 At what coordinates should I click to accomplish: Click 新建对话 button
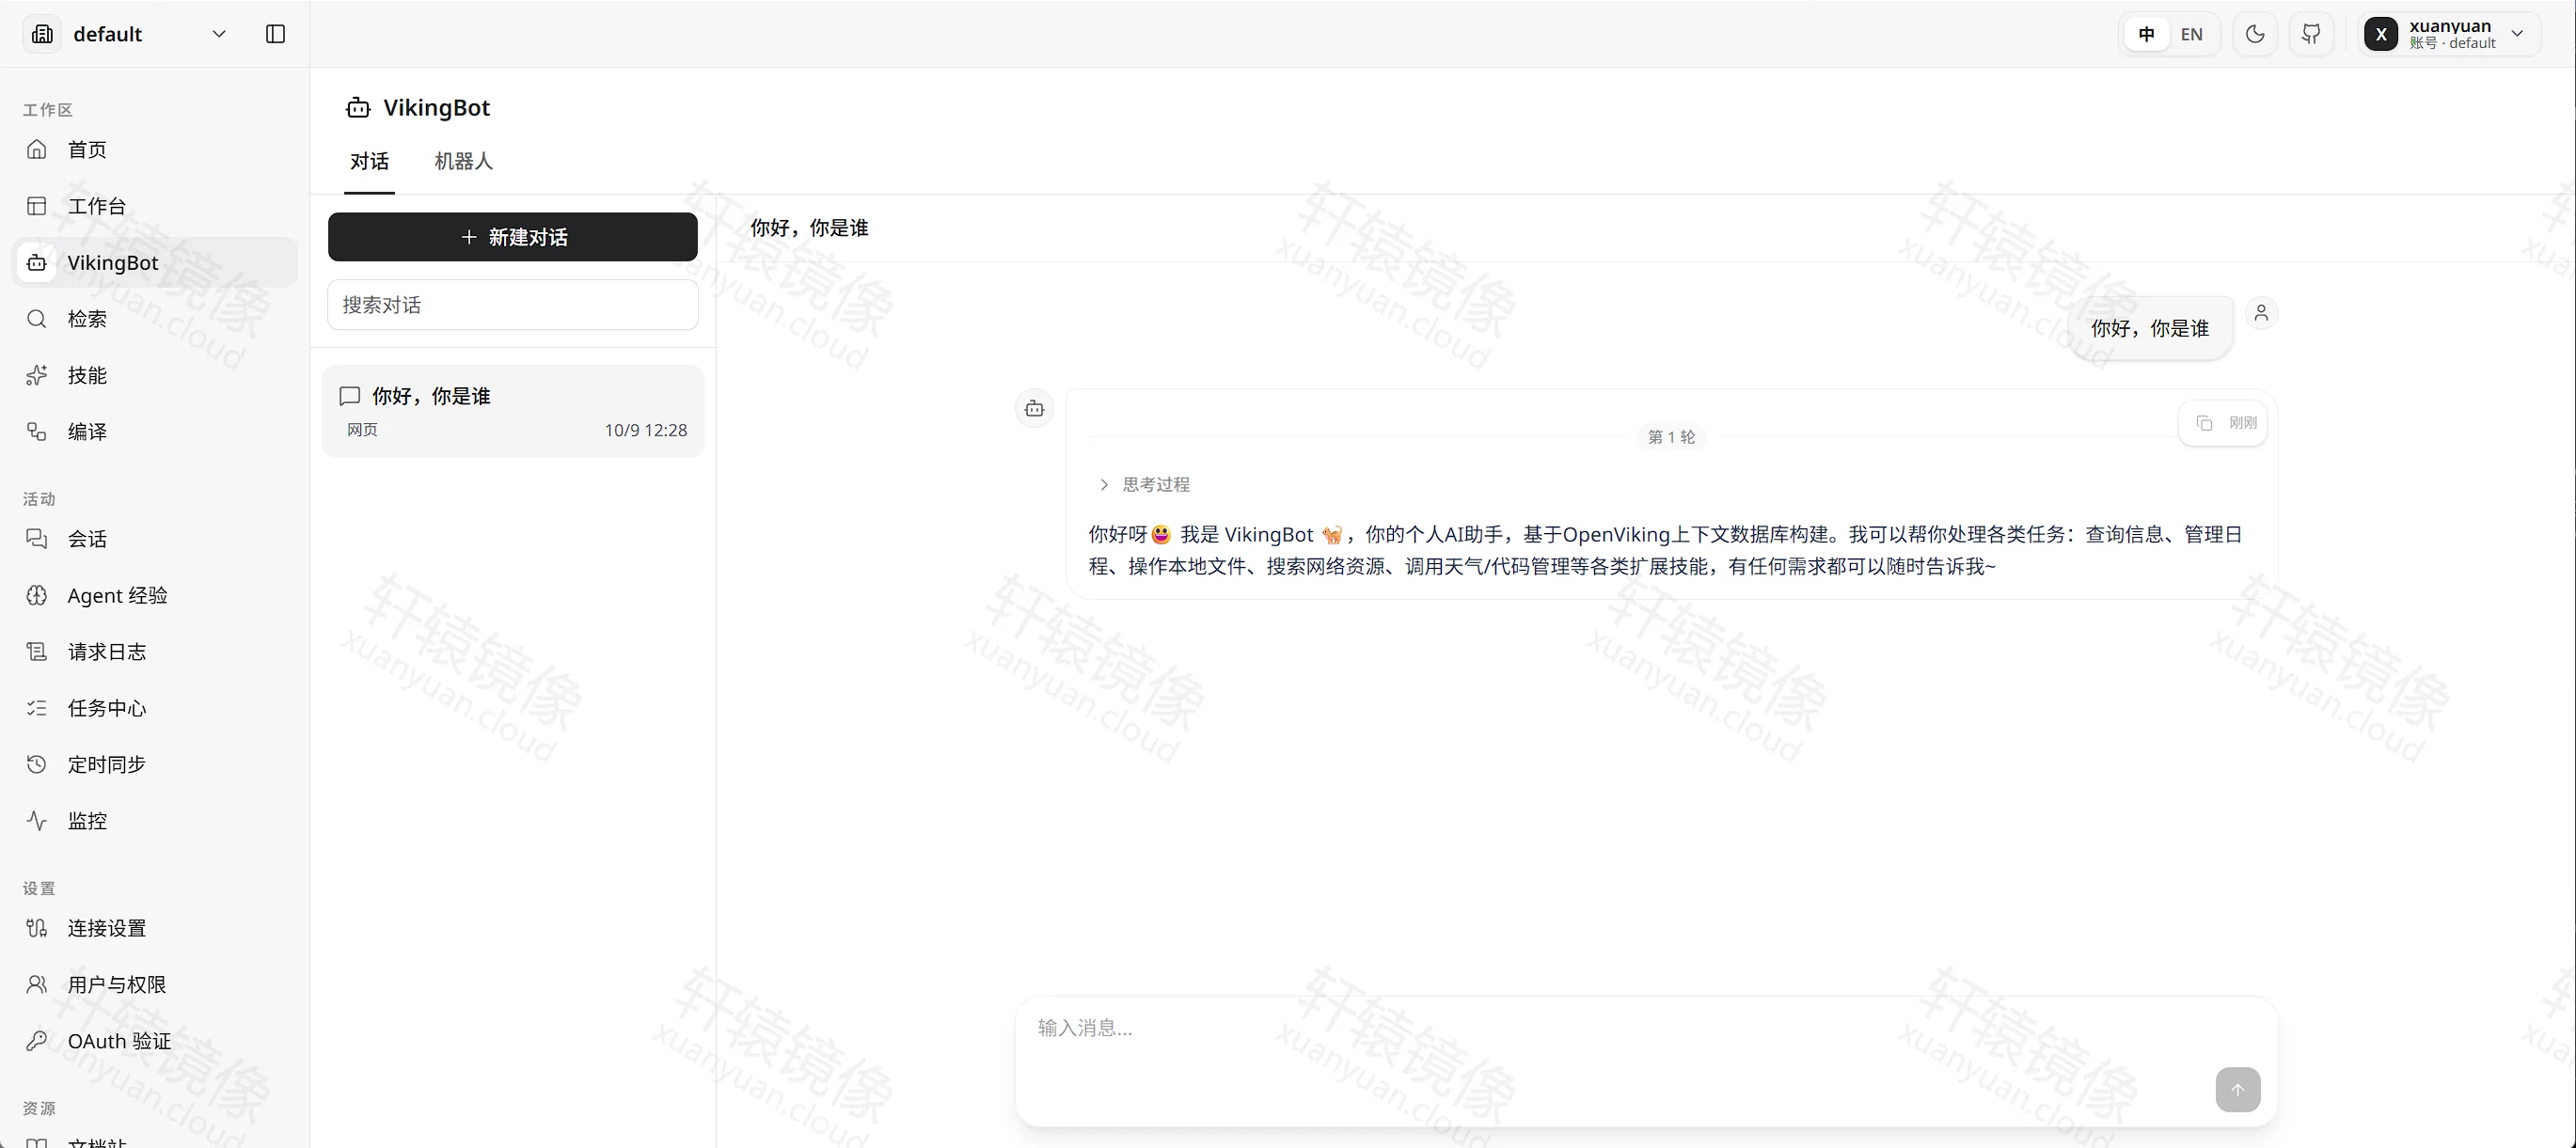(513, 237)
